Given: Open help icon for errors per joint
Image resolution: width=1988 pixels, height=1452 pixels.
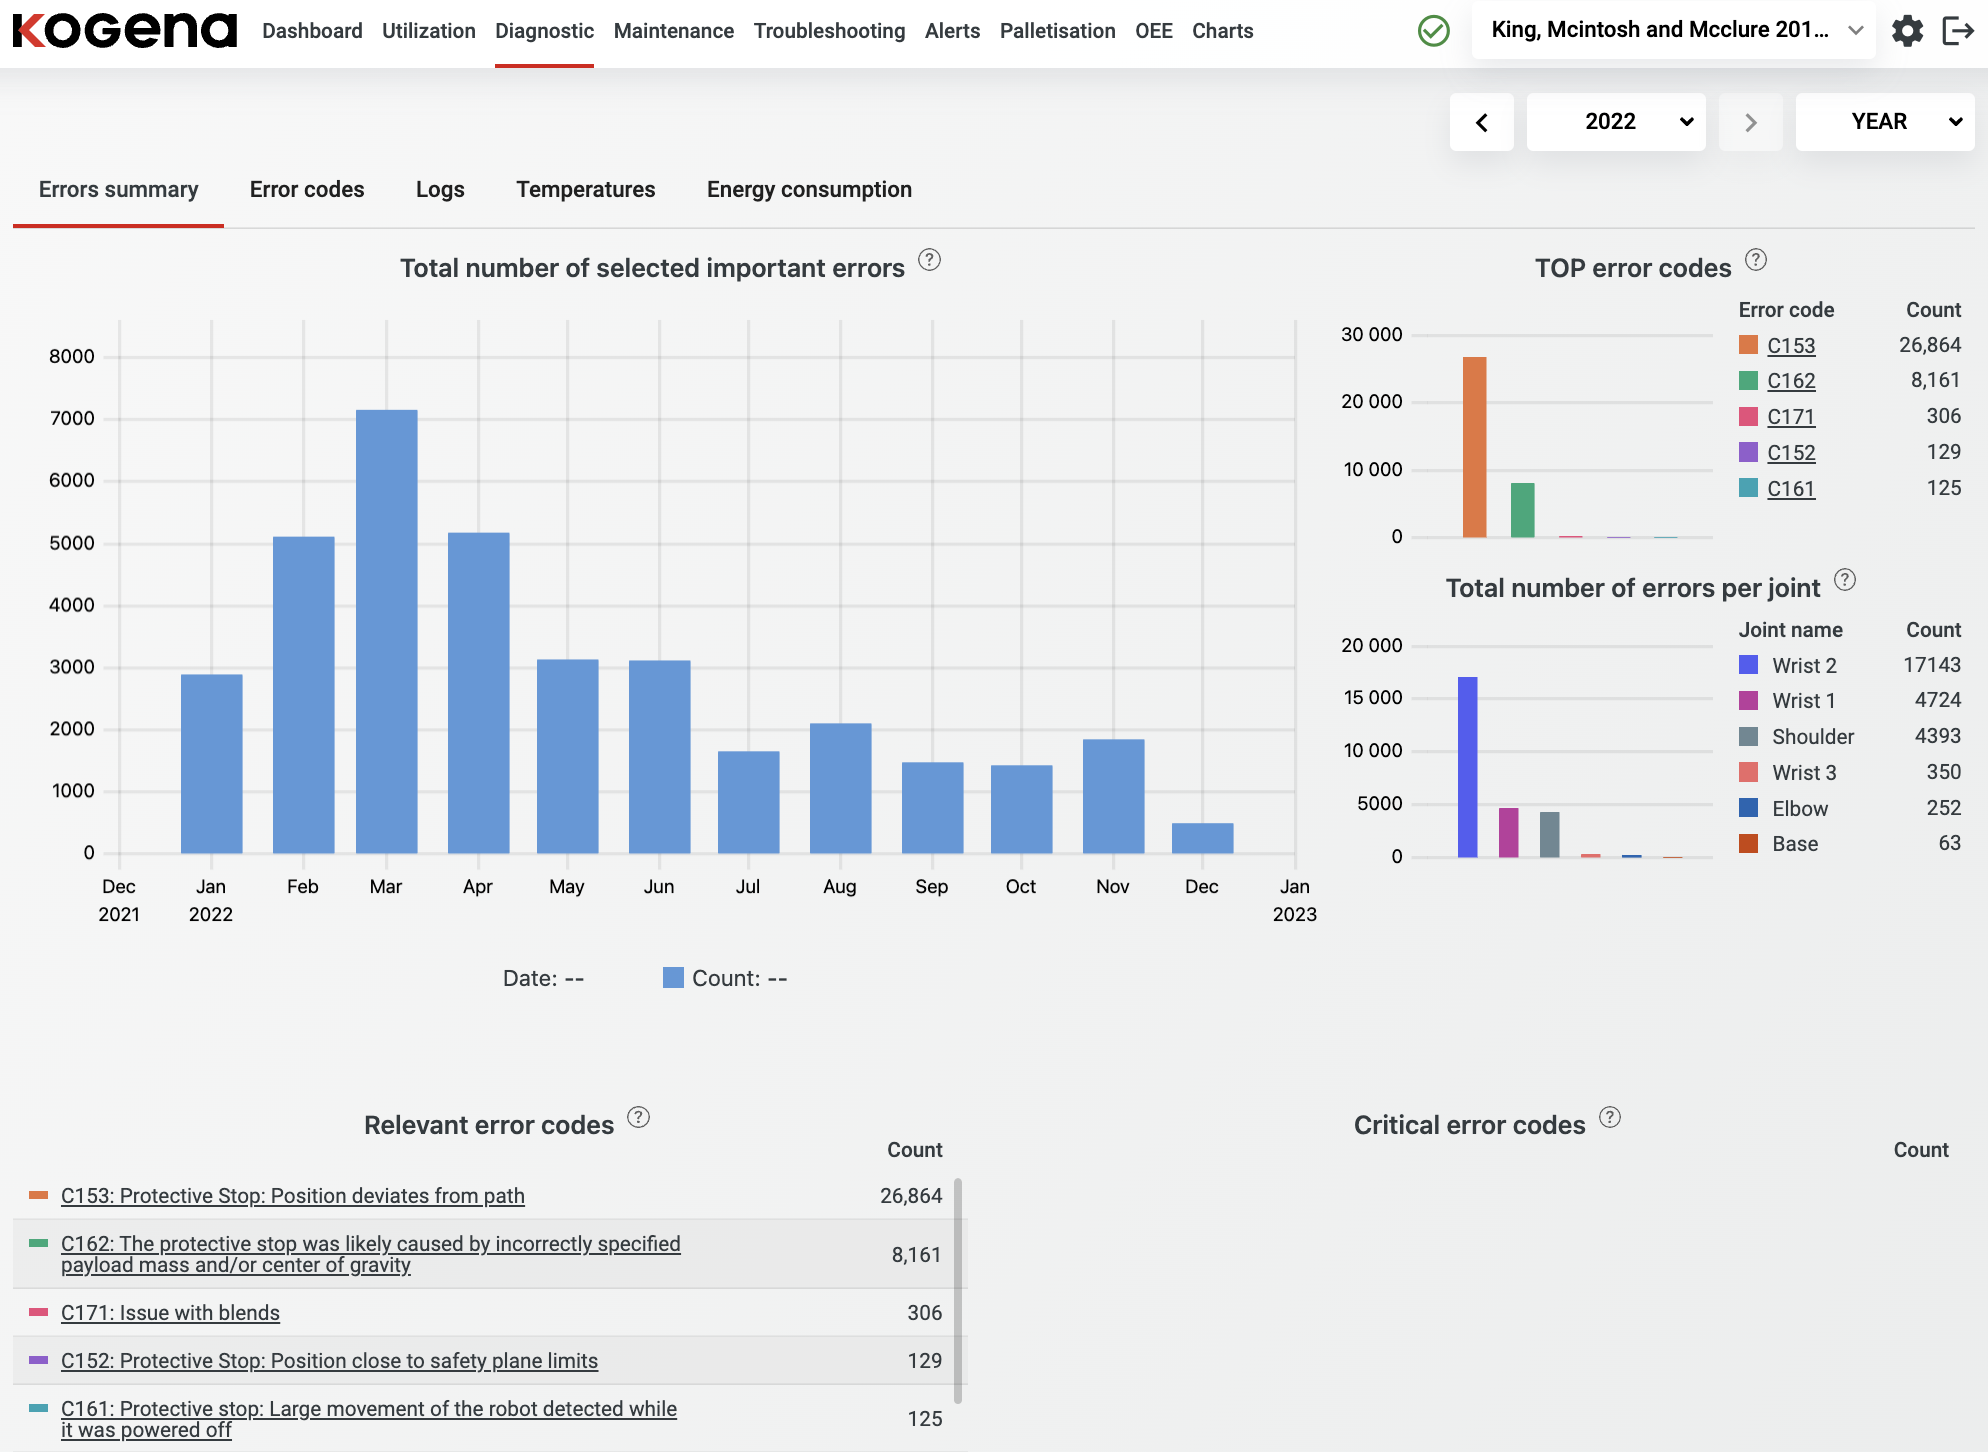Looking at the screenshot, I should (x=1844, y=580).
